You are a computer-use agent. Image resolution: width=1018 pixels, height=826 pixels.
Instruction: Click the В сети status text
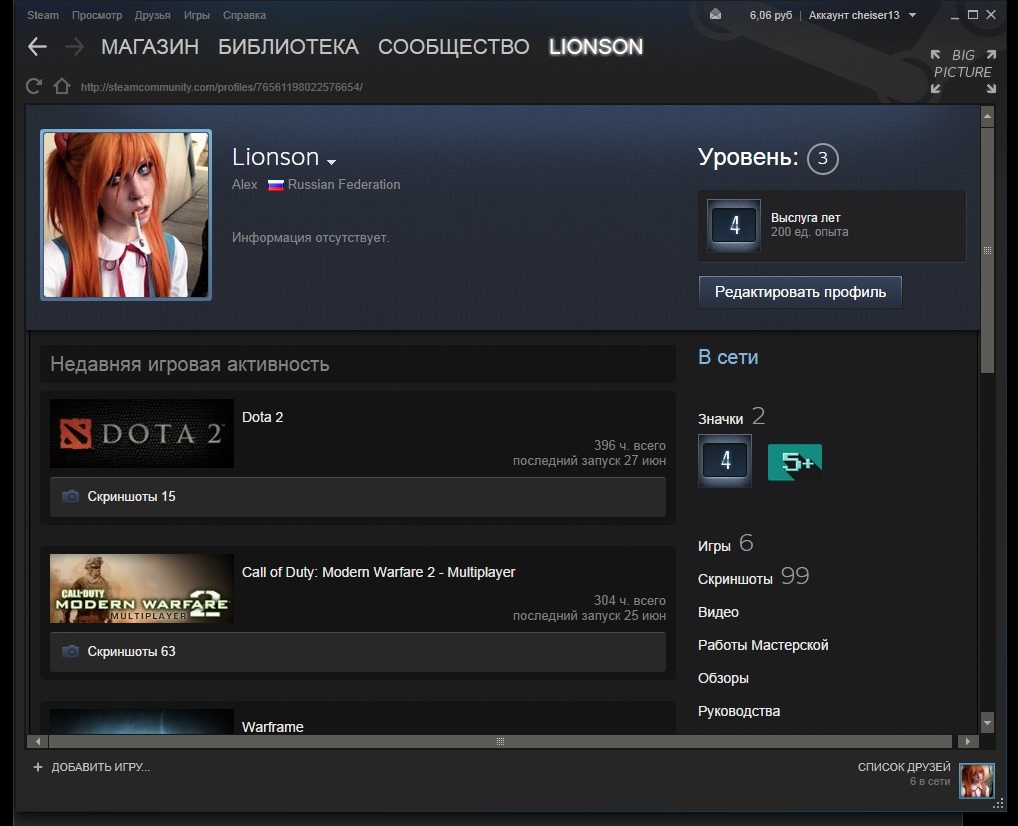point(728,357)
